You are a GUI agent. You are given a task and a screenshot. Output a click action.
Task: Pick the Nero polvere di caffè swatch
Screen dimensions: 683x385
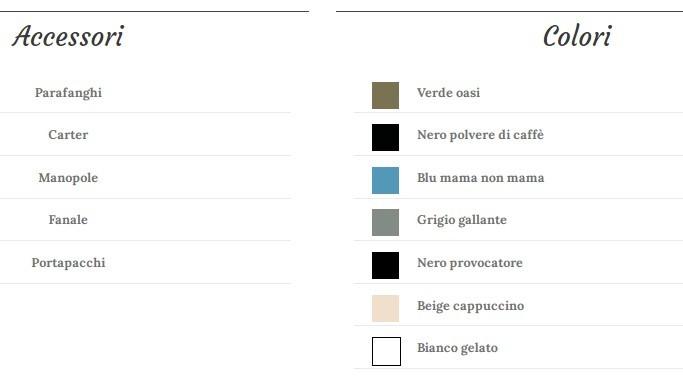click(x=385, y=137)
